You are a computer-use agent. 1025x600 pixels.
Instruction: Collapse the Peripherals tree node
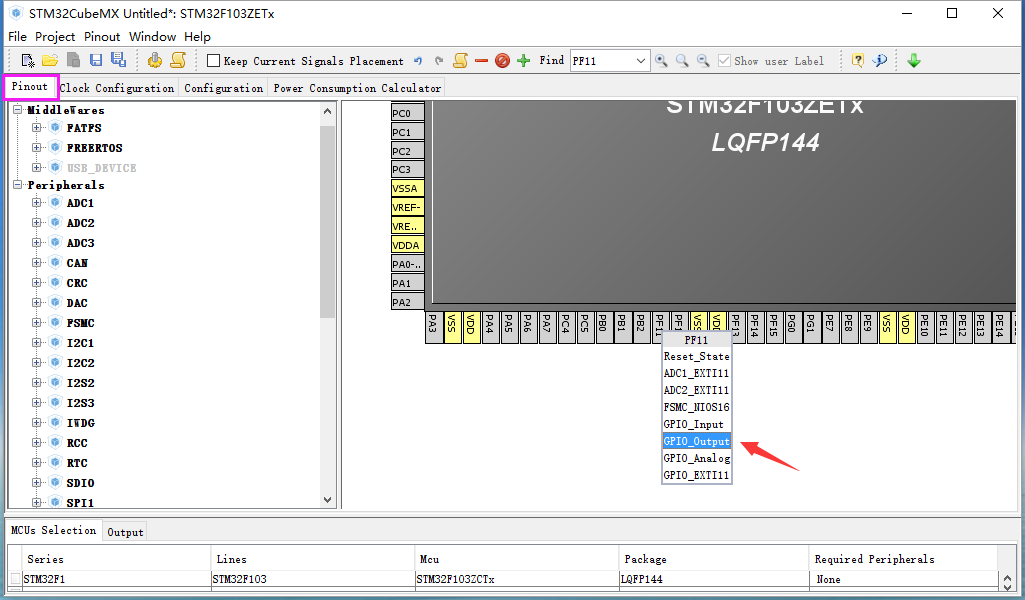click(18, 185)
